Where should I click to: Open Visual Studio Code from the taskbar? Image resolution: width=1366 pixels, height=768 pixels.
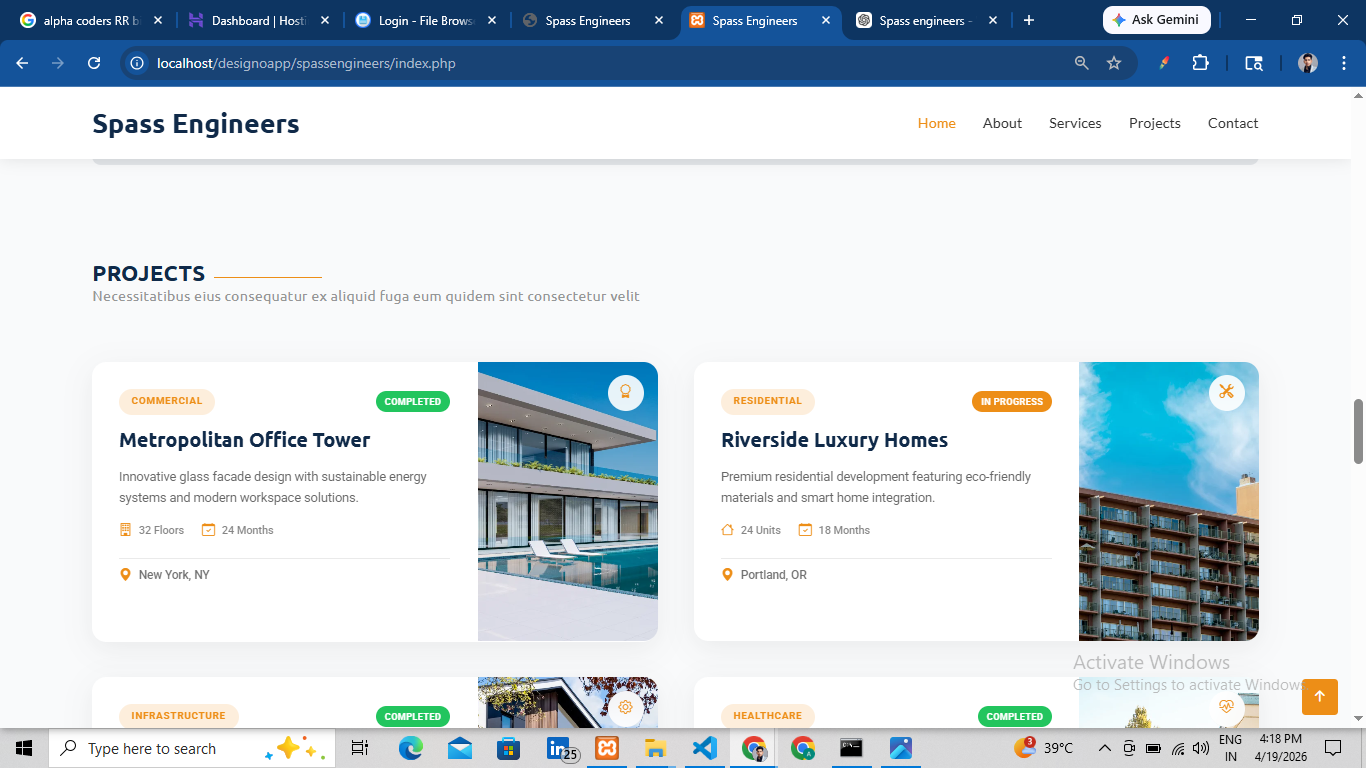tap(704, 748)
